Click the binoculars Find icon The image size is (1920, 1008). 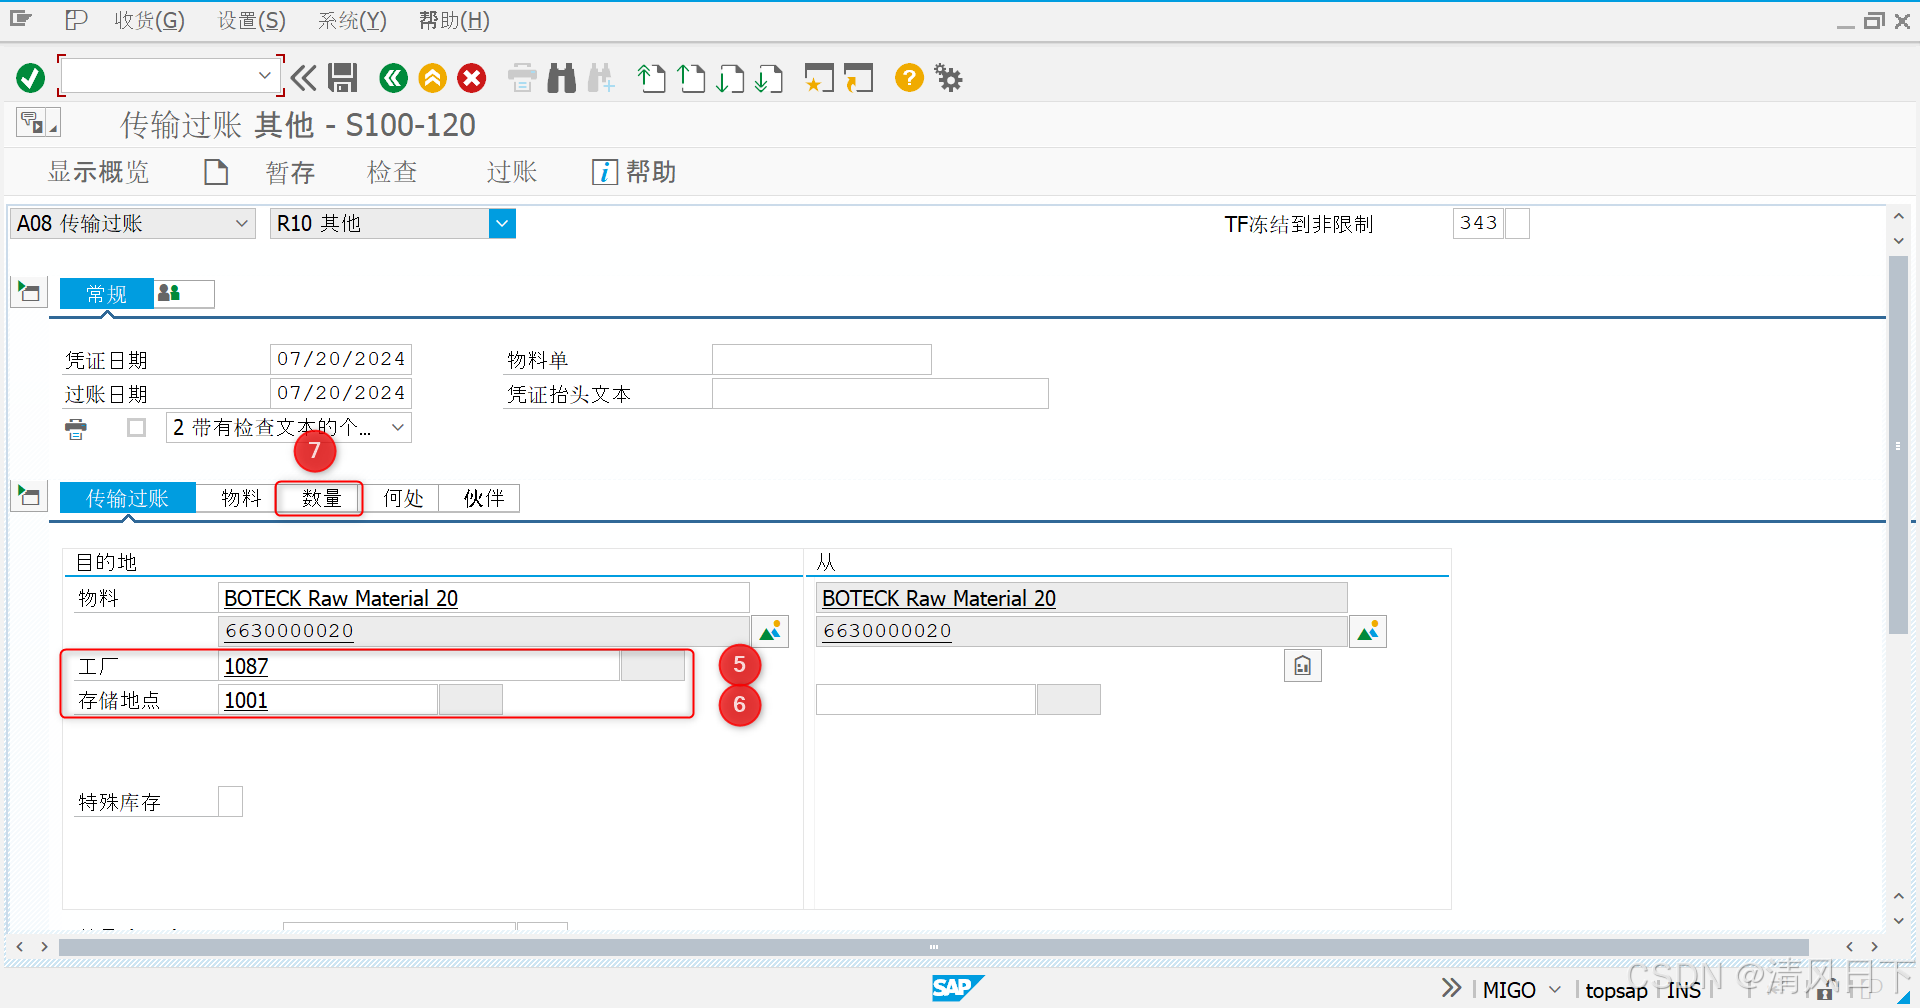[x=562, y=77]
